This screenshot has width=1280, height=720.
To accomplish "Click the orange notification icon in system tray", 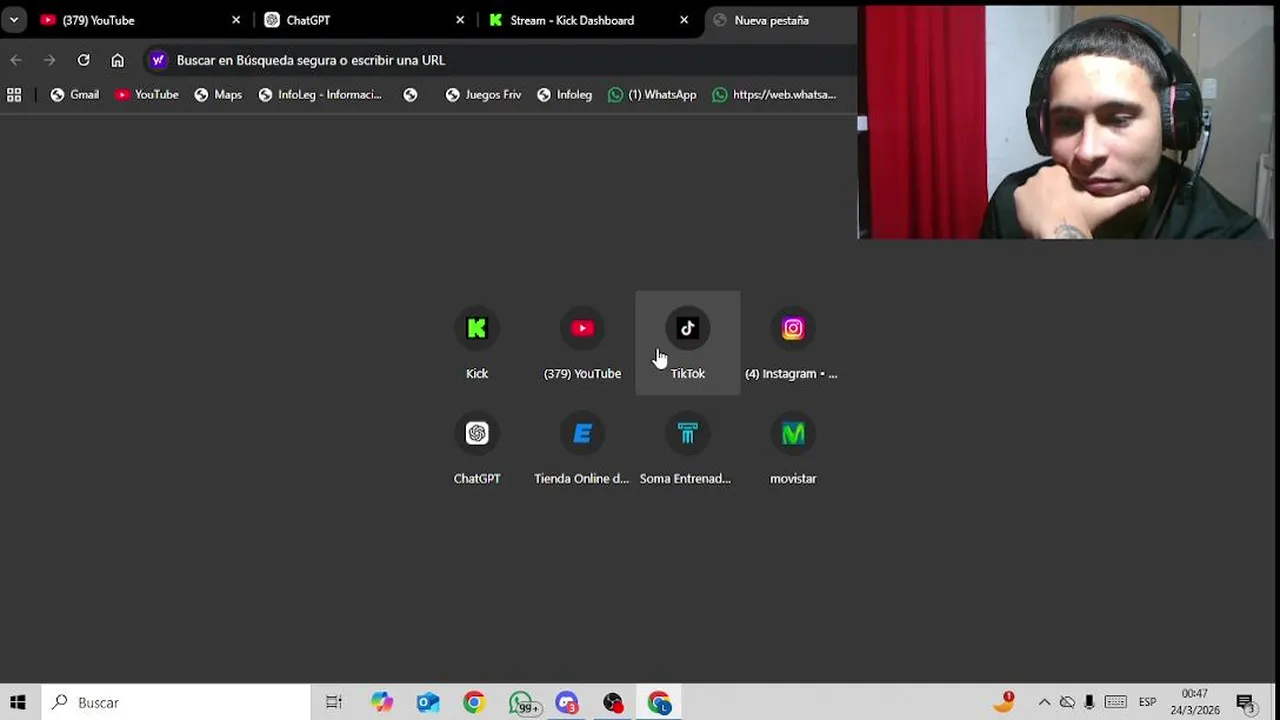I will 1004,702.
